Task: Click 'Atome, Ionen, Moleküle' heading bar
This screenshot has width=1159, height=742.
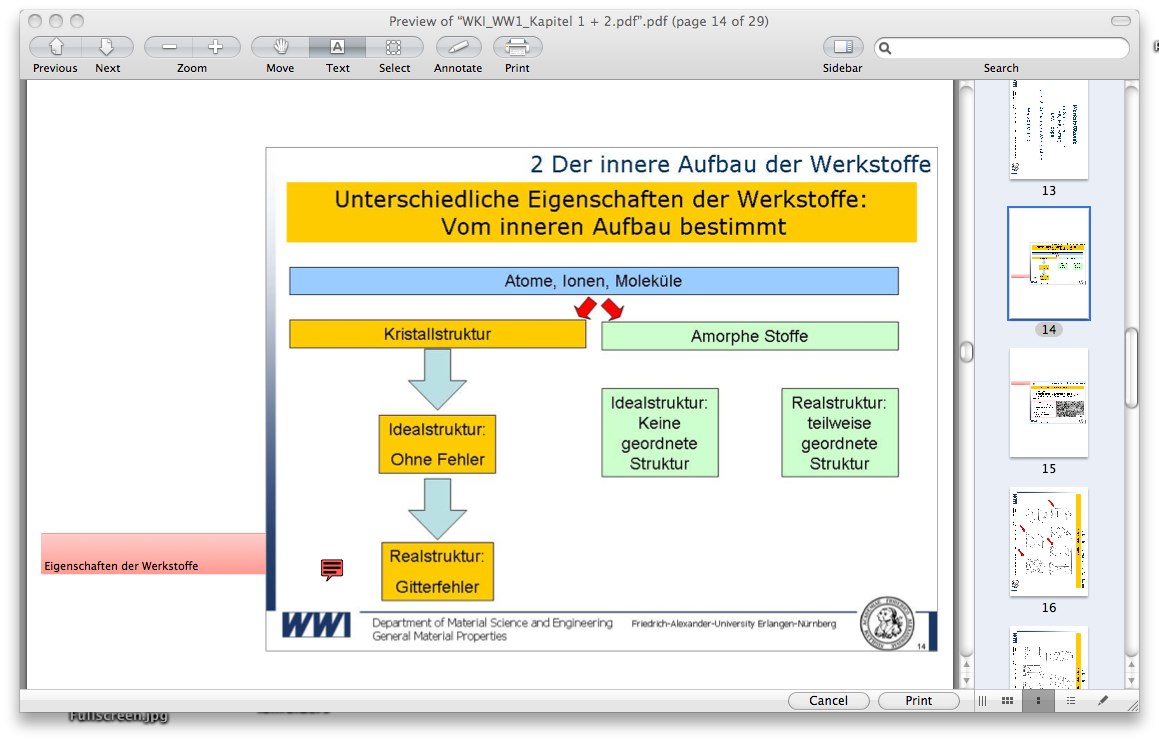Action: pos(594,281)
